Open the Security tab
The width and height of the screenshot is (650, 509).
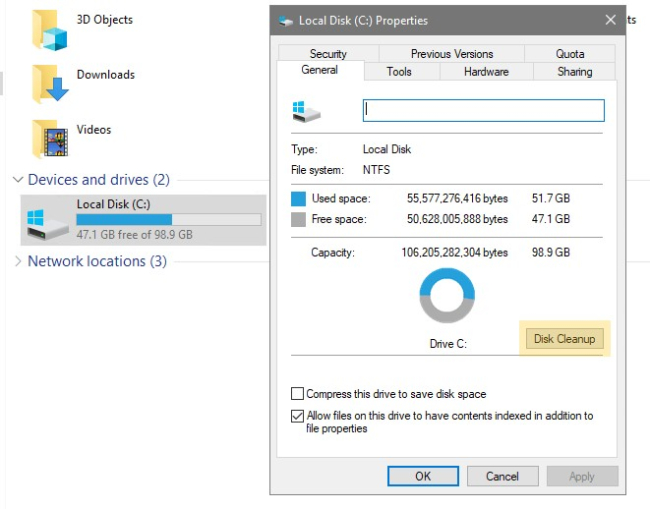(328, 53)
